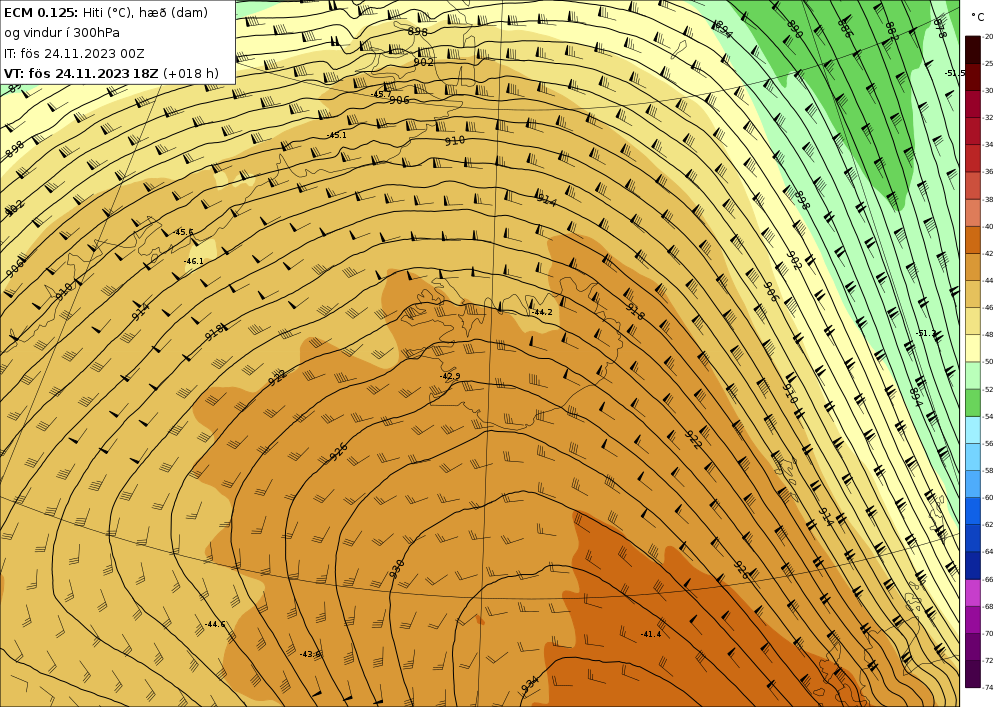The image size is (1000, 707).
Task: Click the legend swatch between -25 and -30
Action: 973,77
